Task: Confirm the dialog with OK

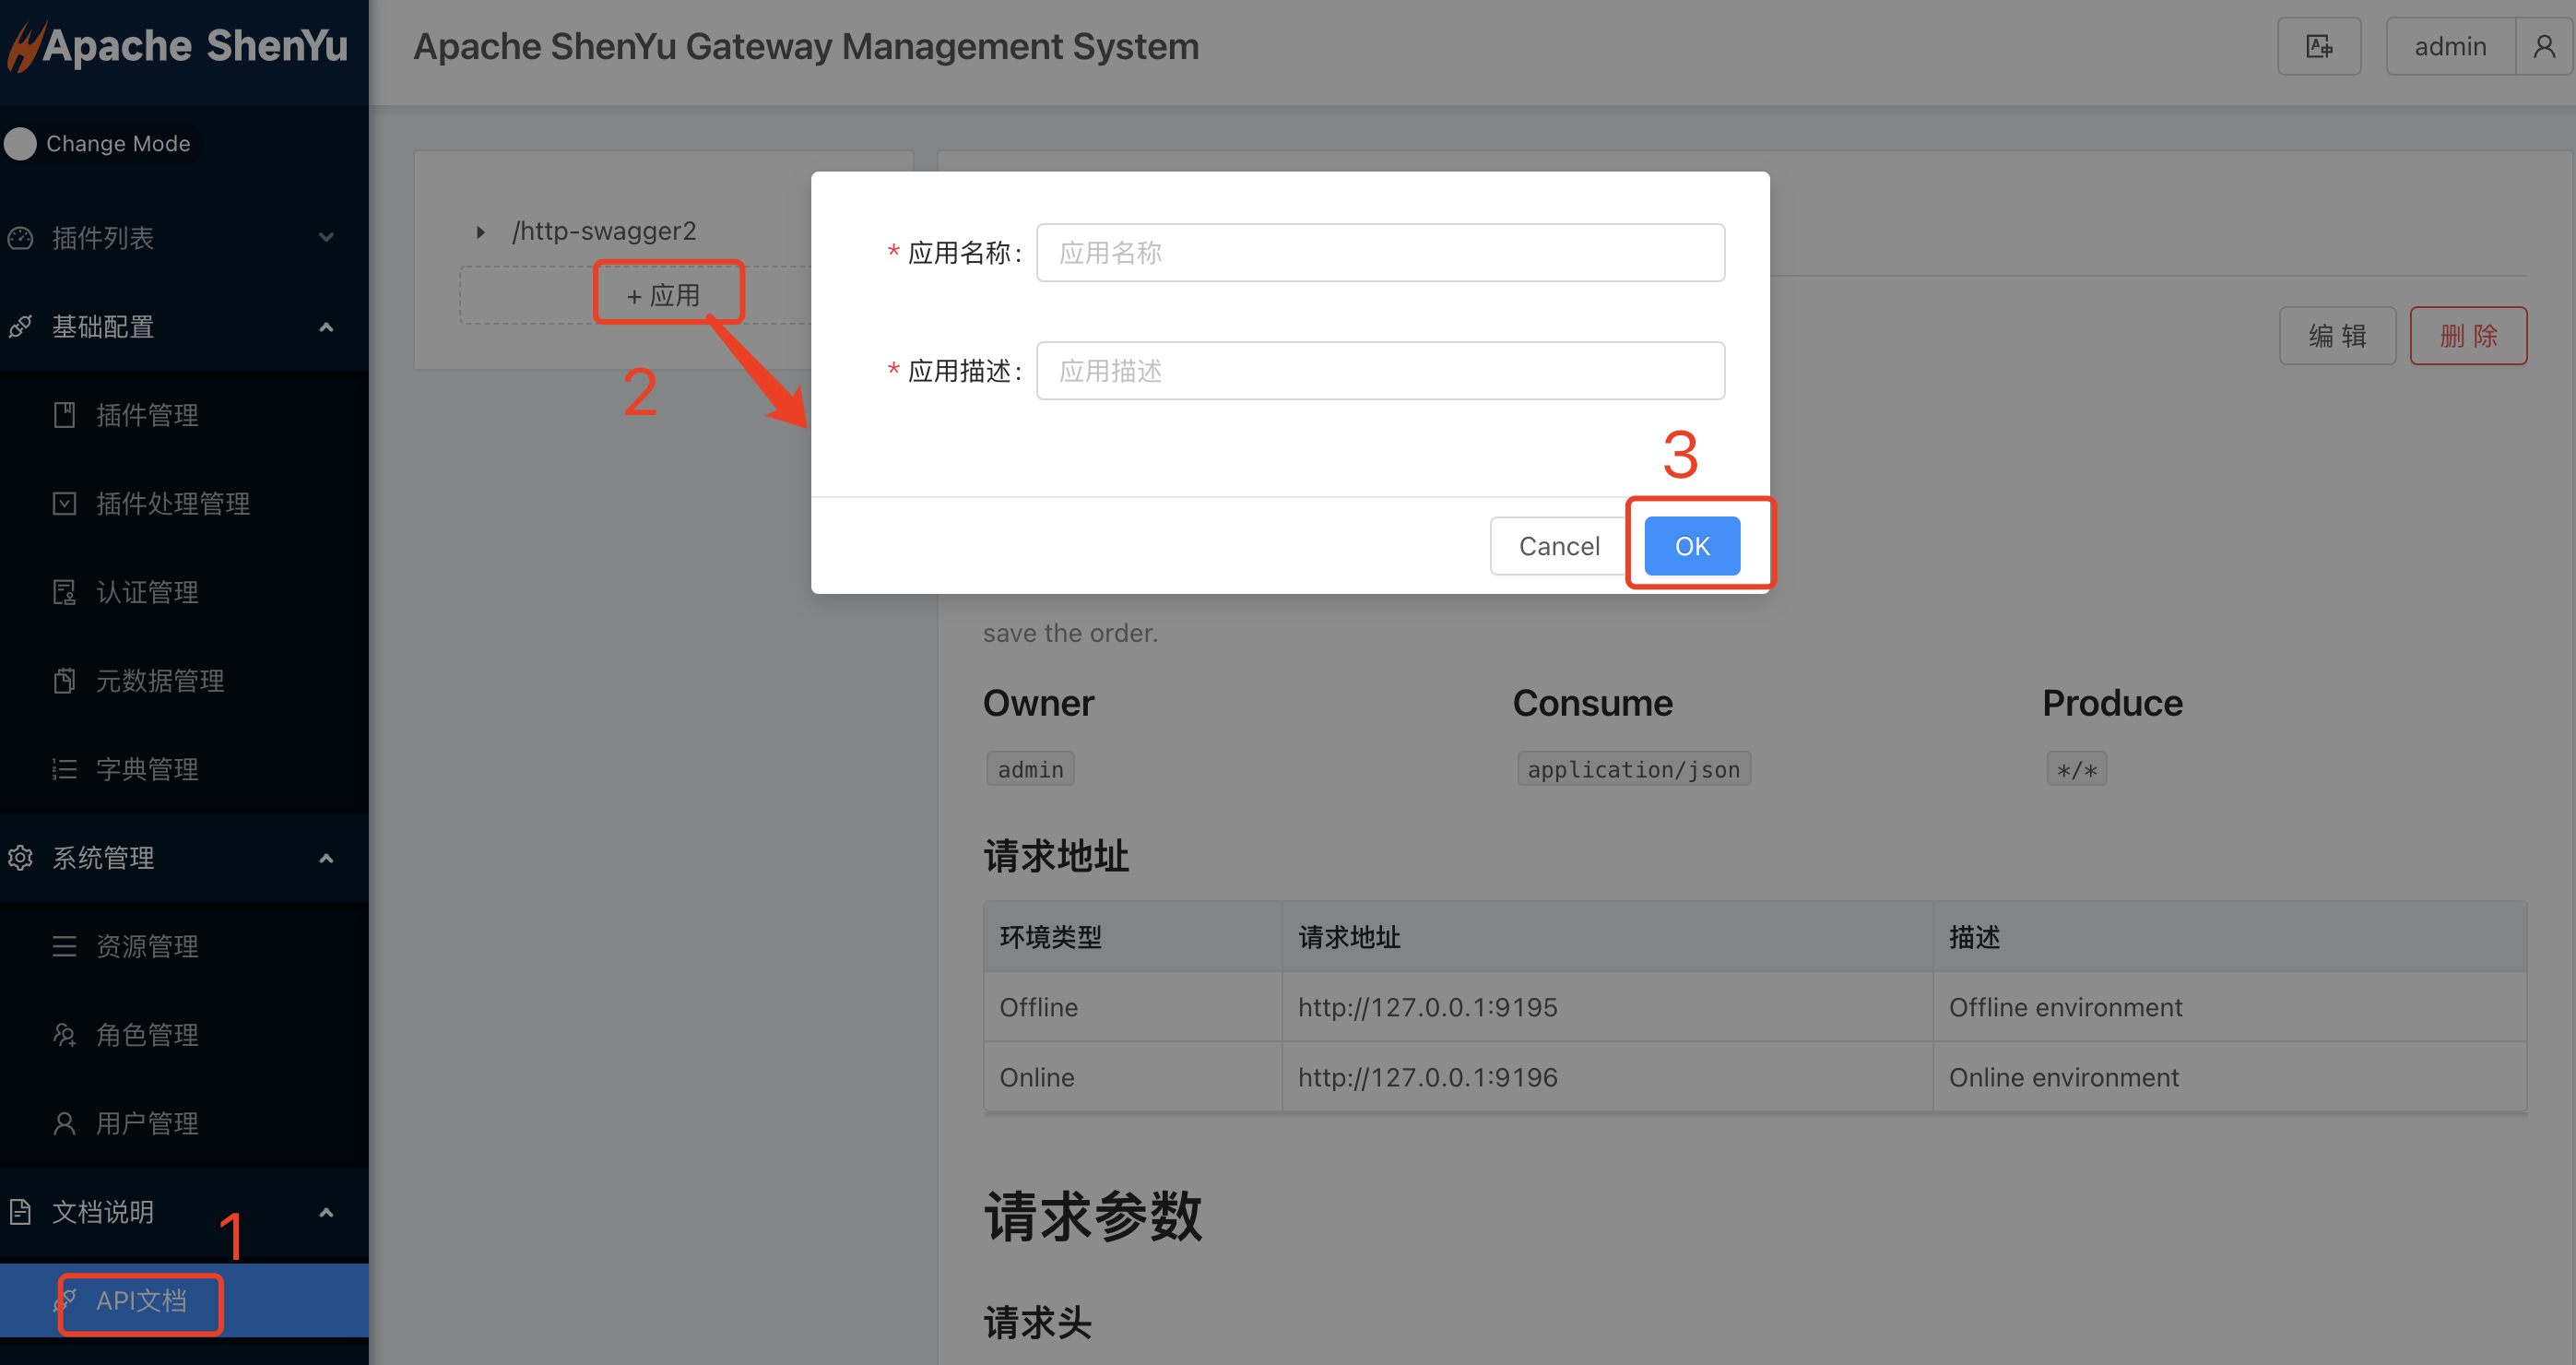Action: point(1691,545)
